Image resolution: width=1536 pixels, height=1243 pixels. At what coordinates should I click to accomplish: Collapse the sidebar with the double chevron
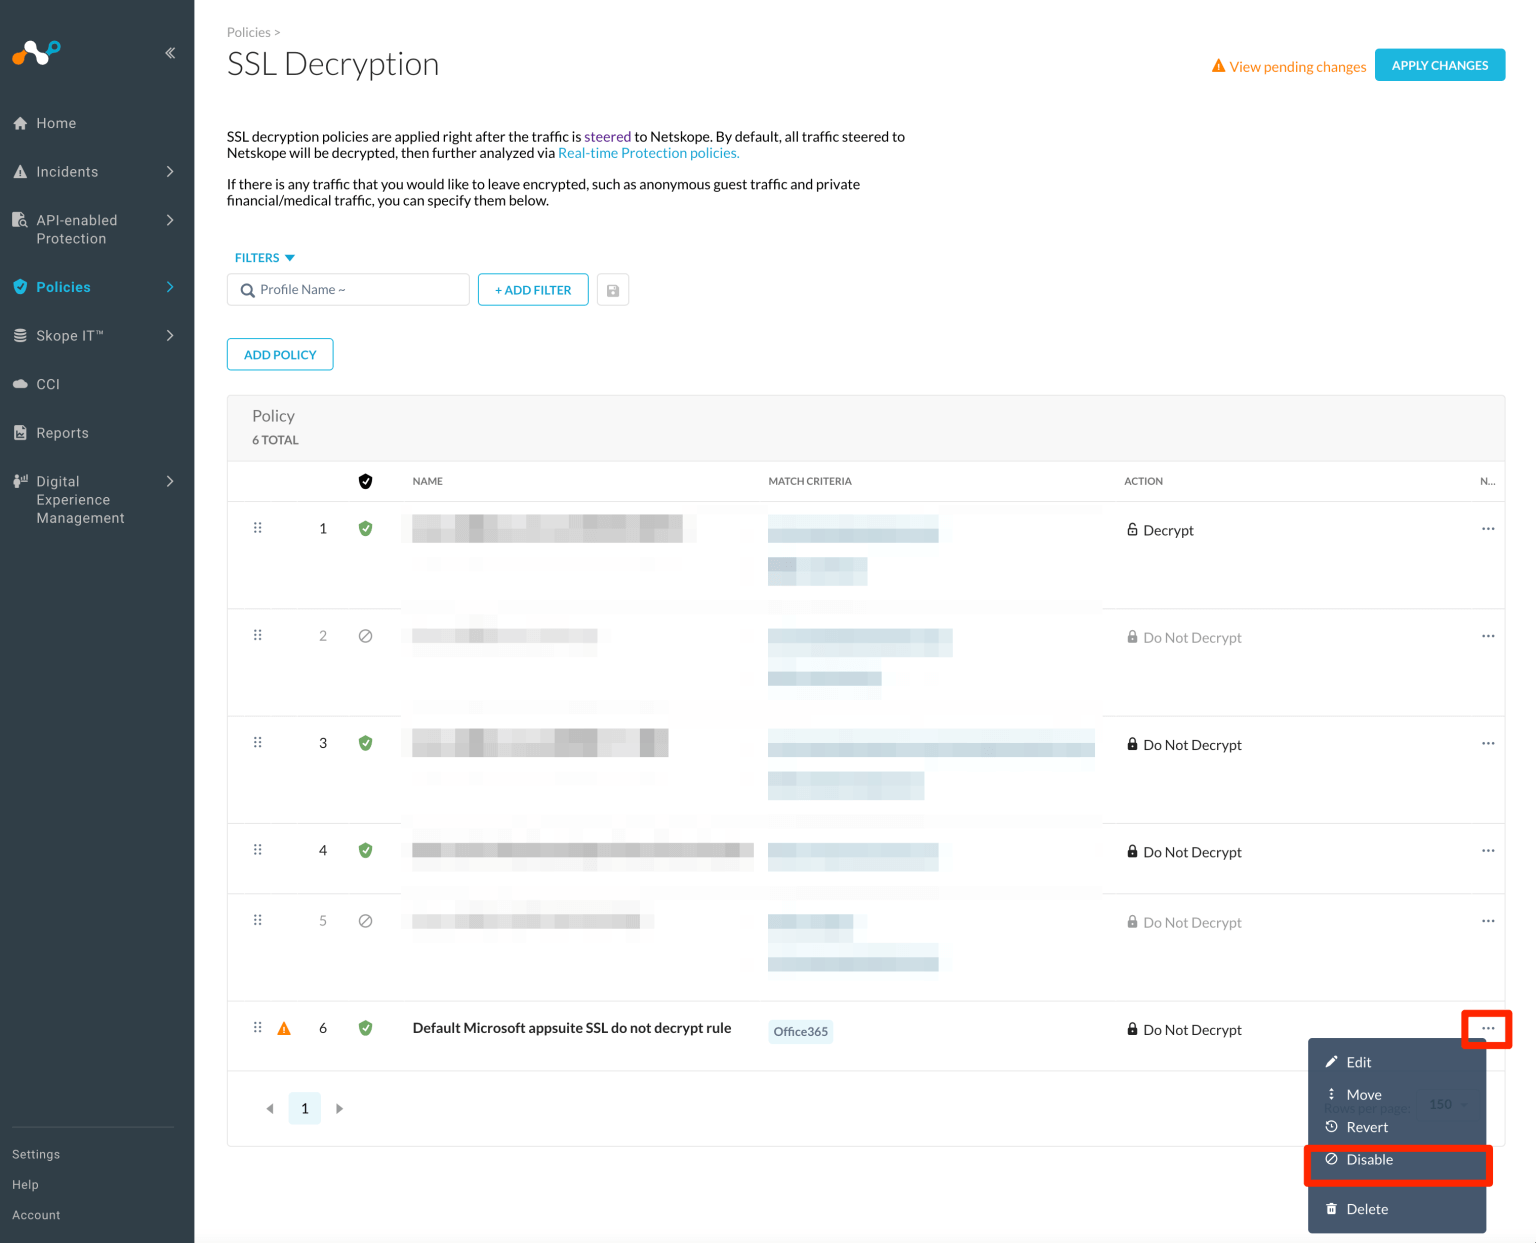170,52
